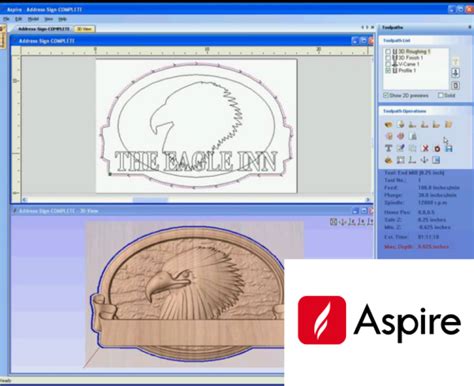Image resolution: width=474 pixels, height=386 pixels.
Task: Click the first icon in the second operations row
Action: [388, 136]
